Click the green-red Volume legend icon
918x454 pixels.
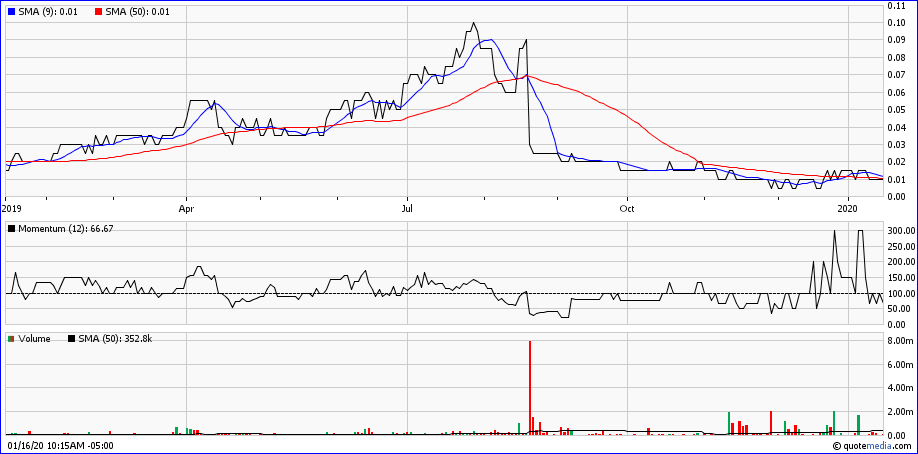[11, 339]
